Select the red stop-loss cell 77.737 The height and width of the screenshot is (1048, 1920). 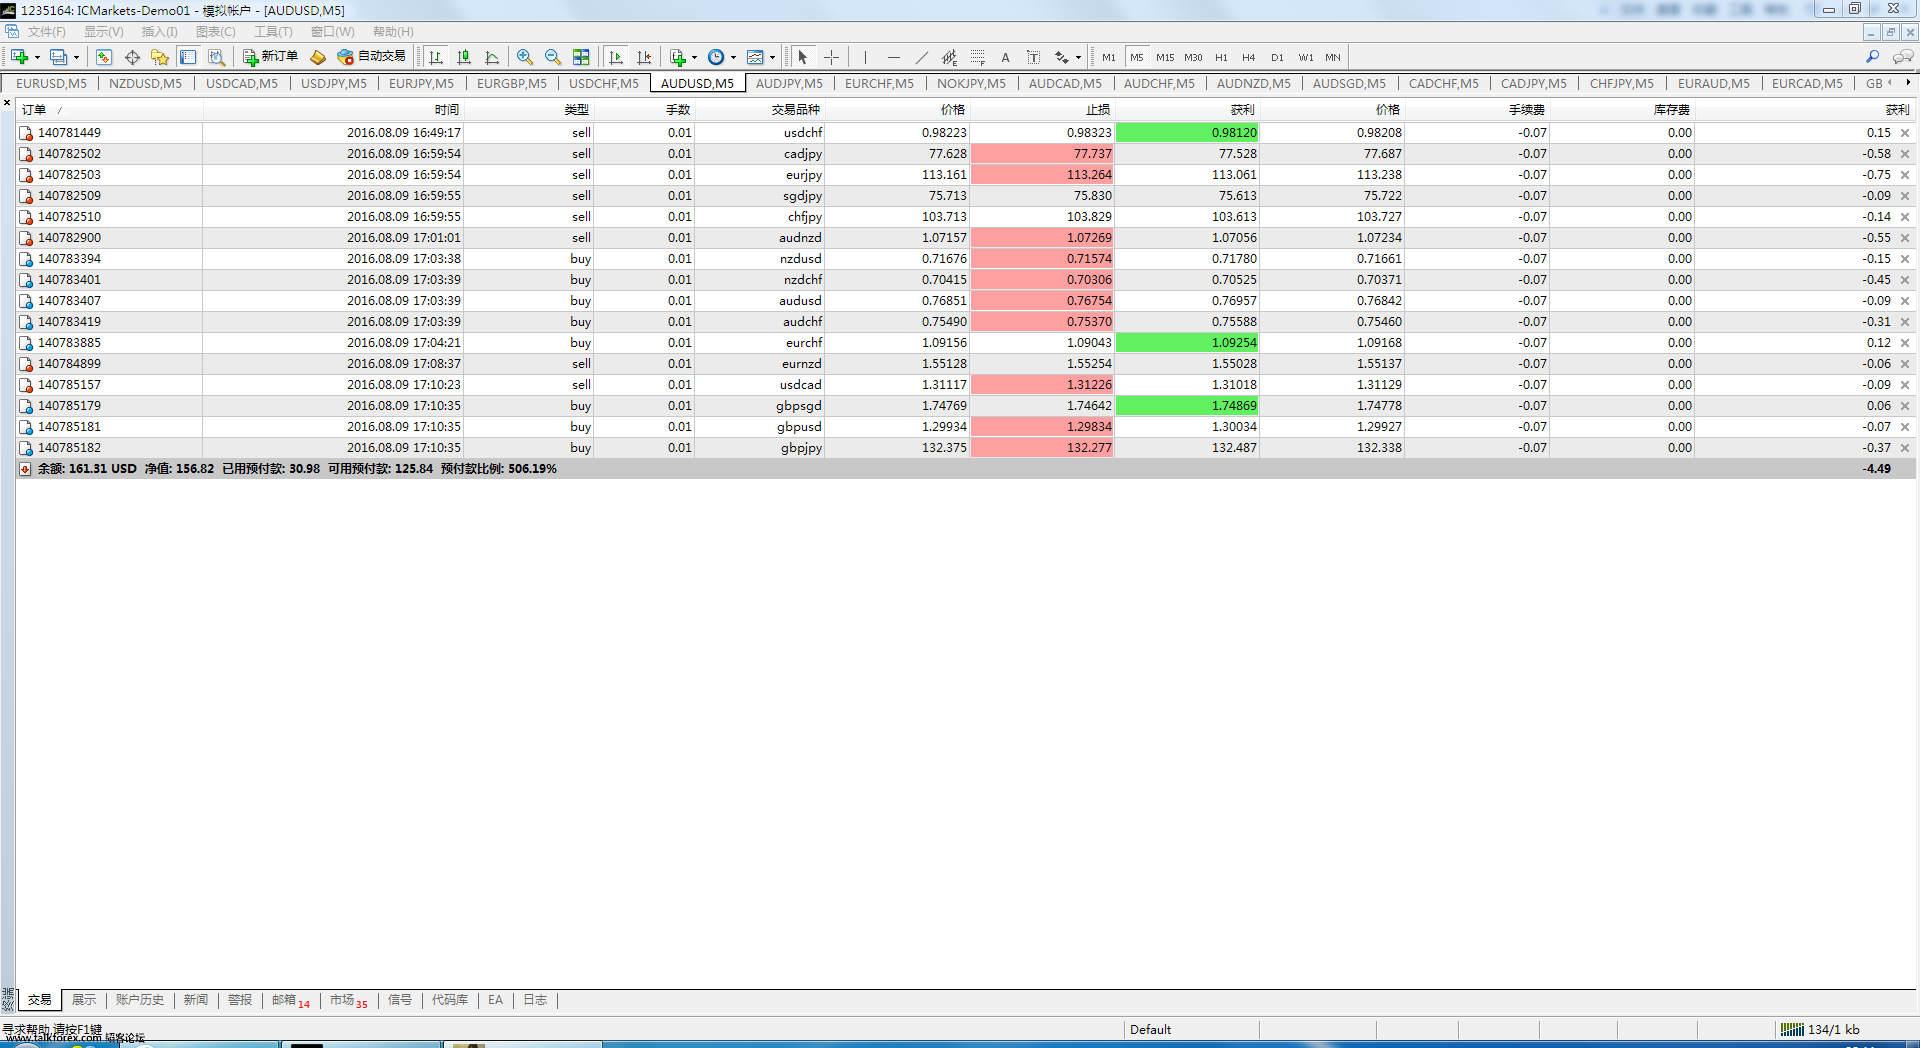pos(1042,154)
